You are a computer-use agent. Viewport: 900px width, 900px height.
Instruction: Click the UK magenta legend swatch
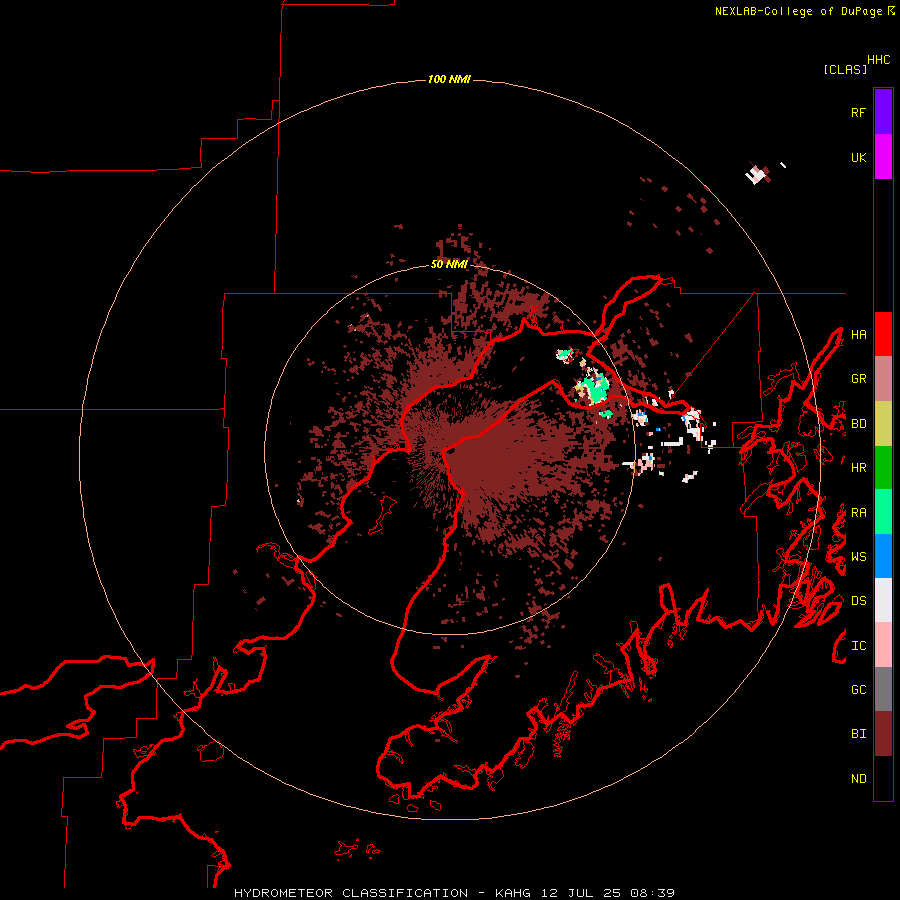(x=883, y=157)
